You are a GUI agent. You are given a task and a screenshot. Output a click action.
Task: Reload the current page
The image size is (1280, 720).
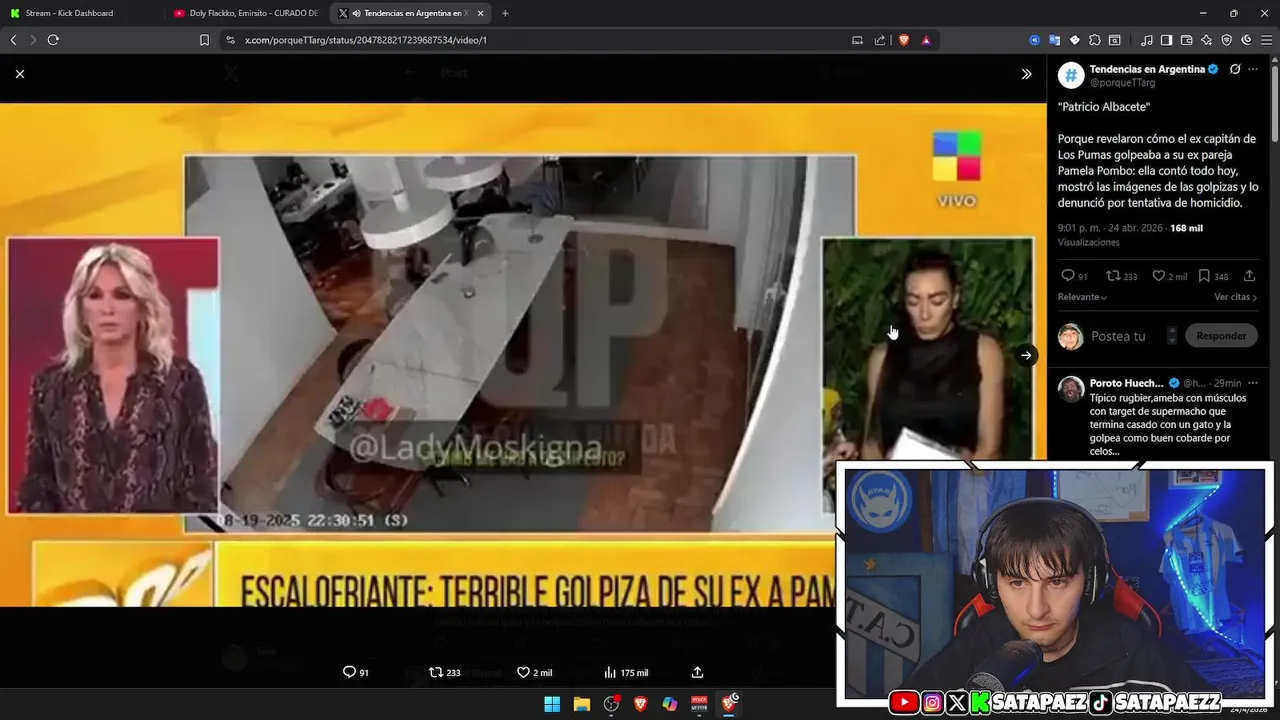(53, 40)
